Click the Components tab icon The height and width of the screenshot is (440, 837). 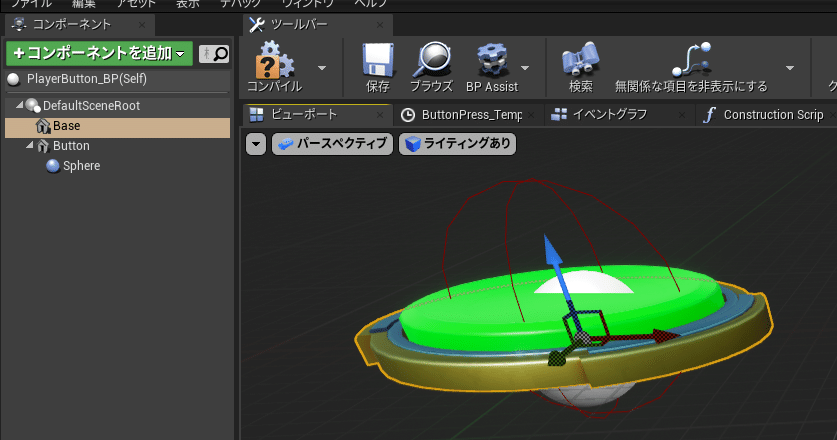coord(20,25)
